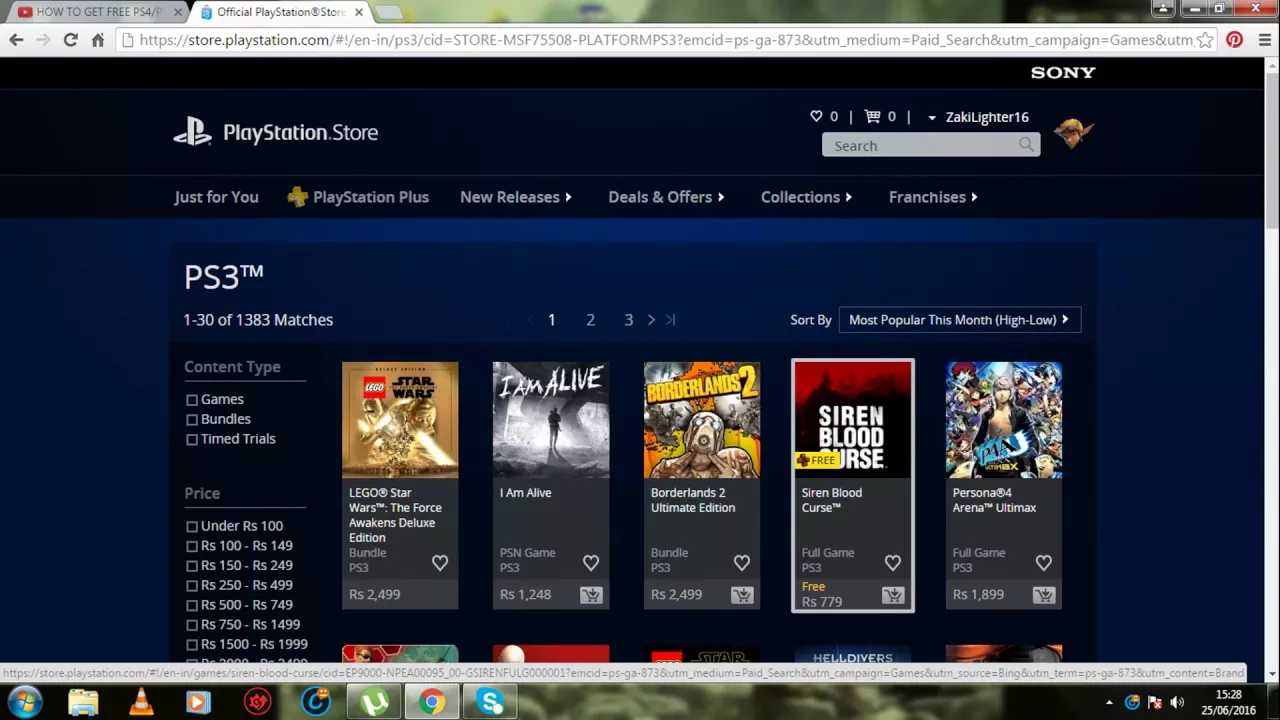Expand the Collections menu
The width and height of the screenshot is (1280, 720).
click(x=806, y=197)
